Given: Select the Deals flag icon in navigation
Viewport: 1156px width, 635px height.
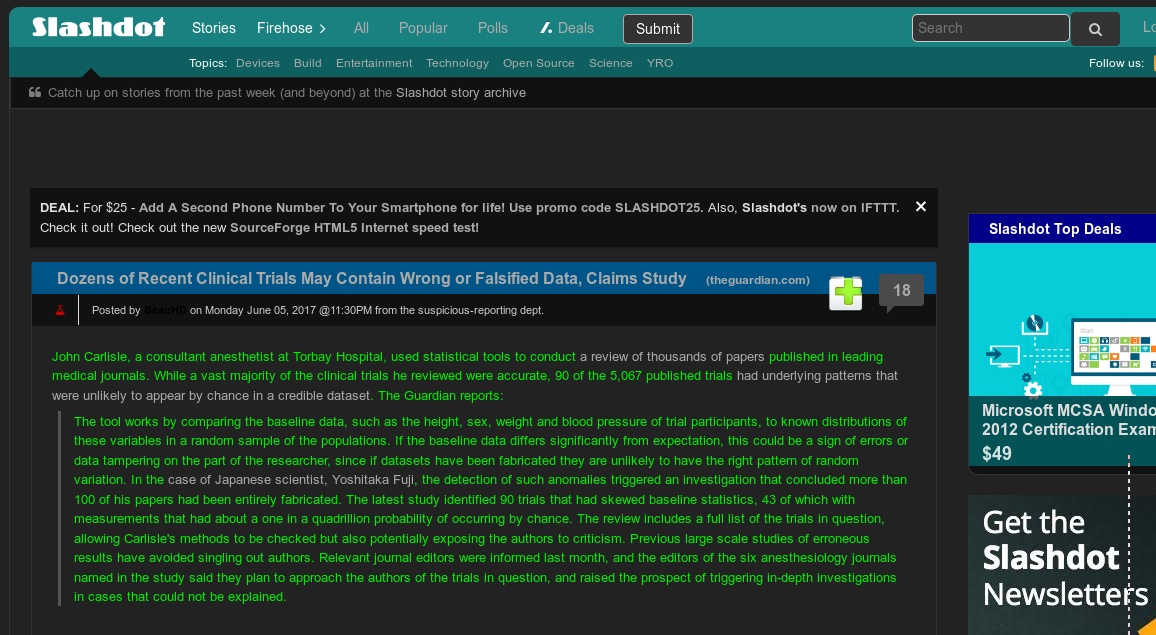Looking at the screenshot, I should pyautogui.click(x=545, y=28).
